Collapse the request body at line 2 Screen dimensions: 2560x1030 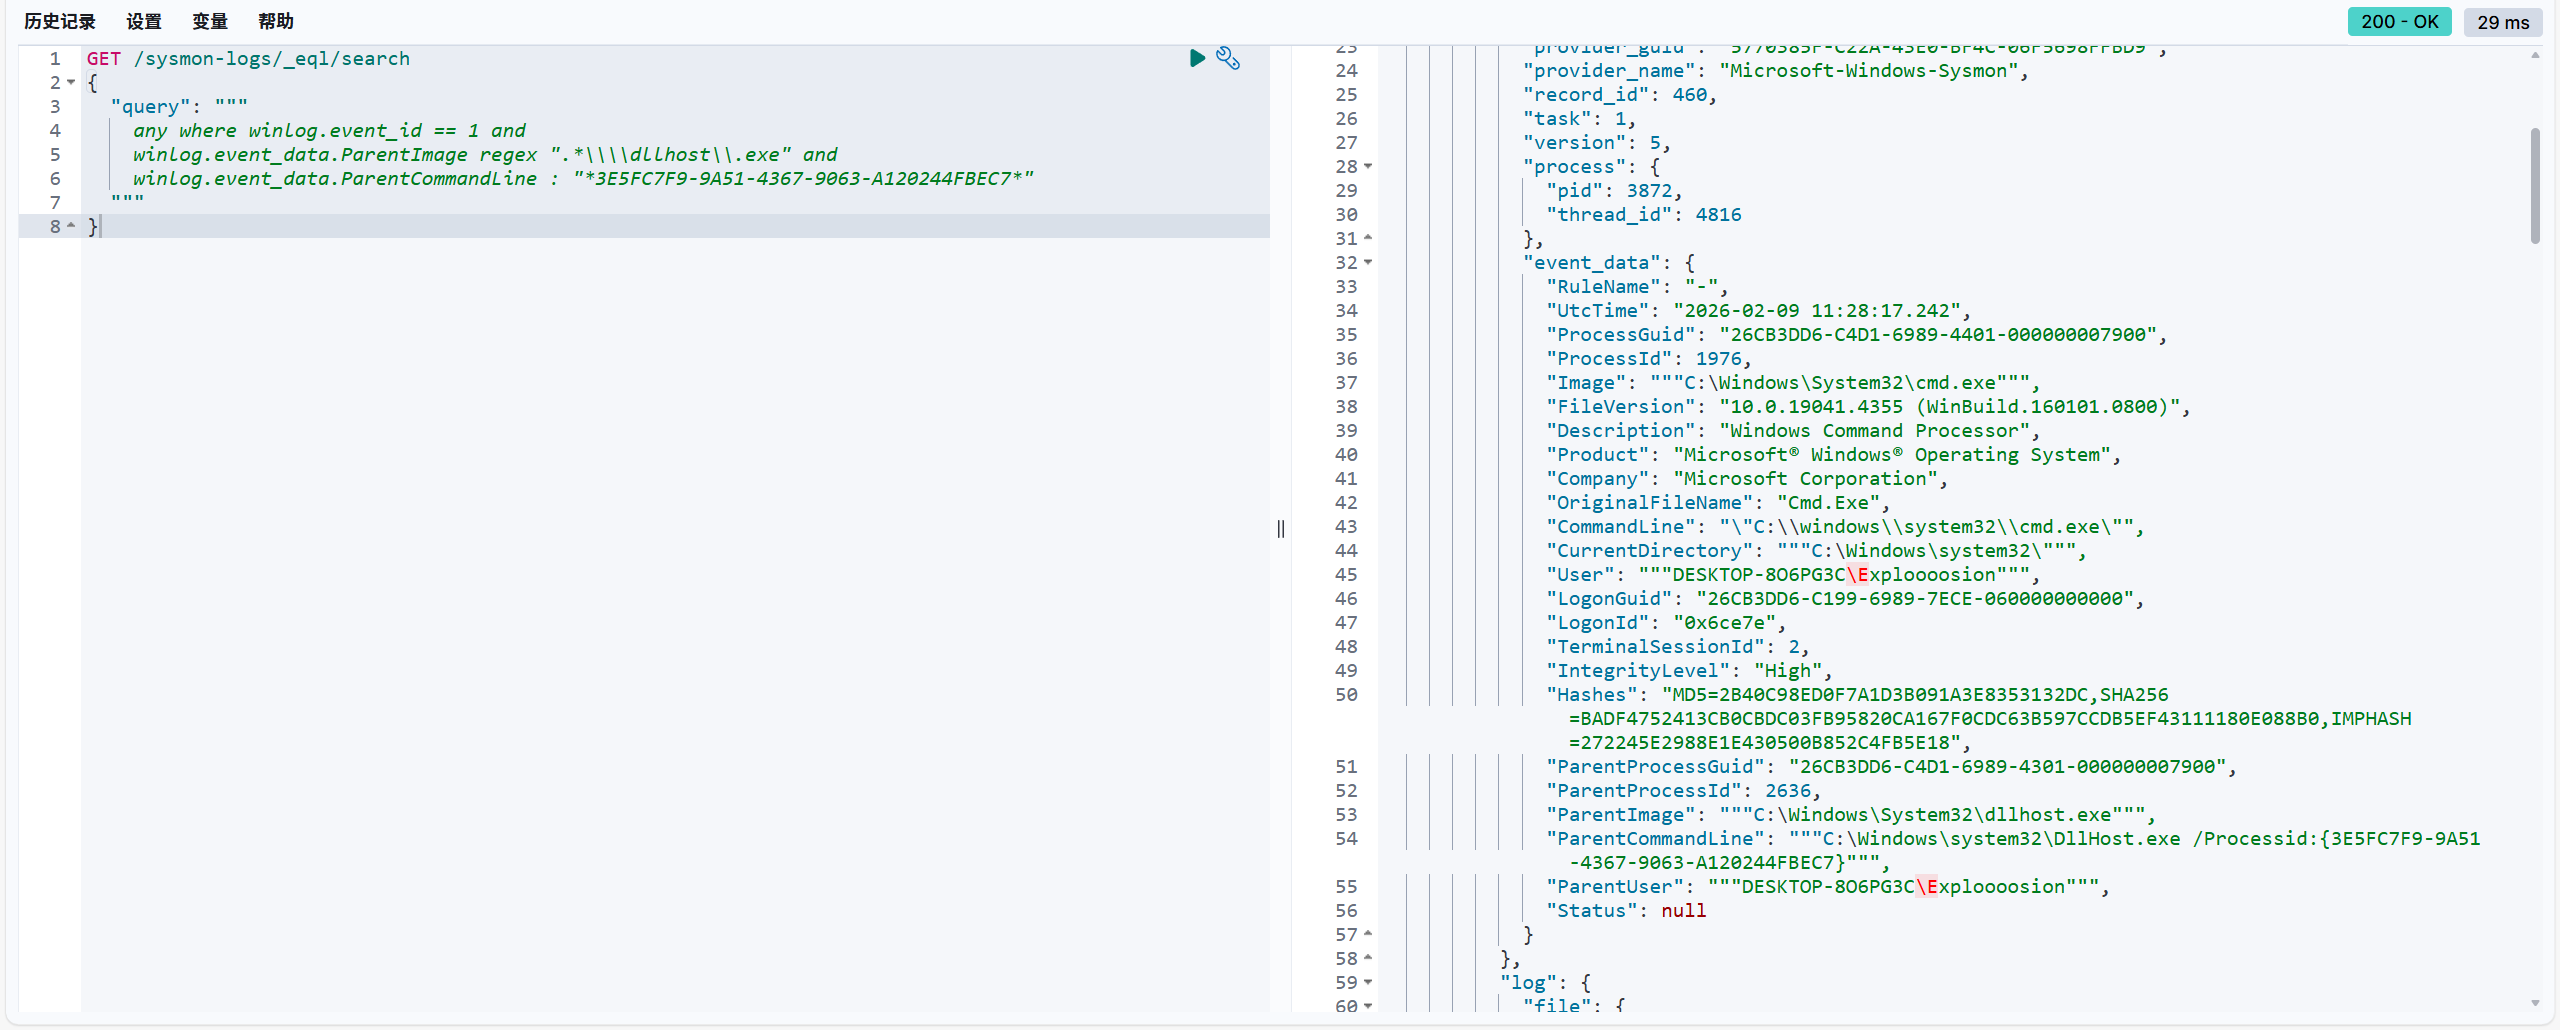pyautogui.click(x=71, y=83)
